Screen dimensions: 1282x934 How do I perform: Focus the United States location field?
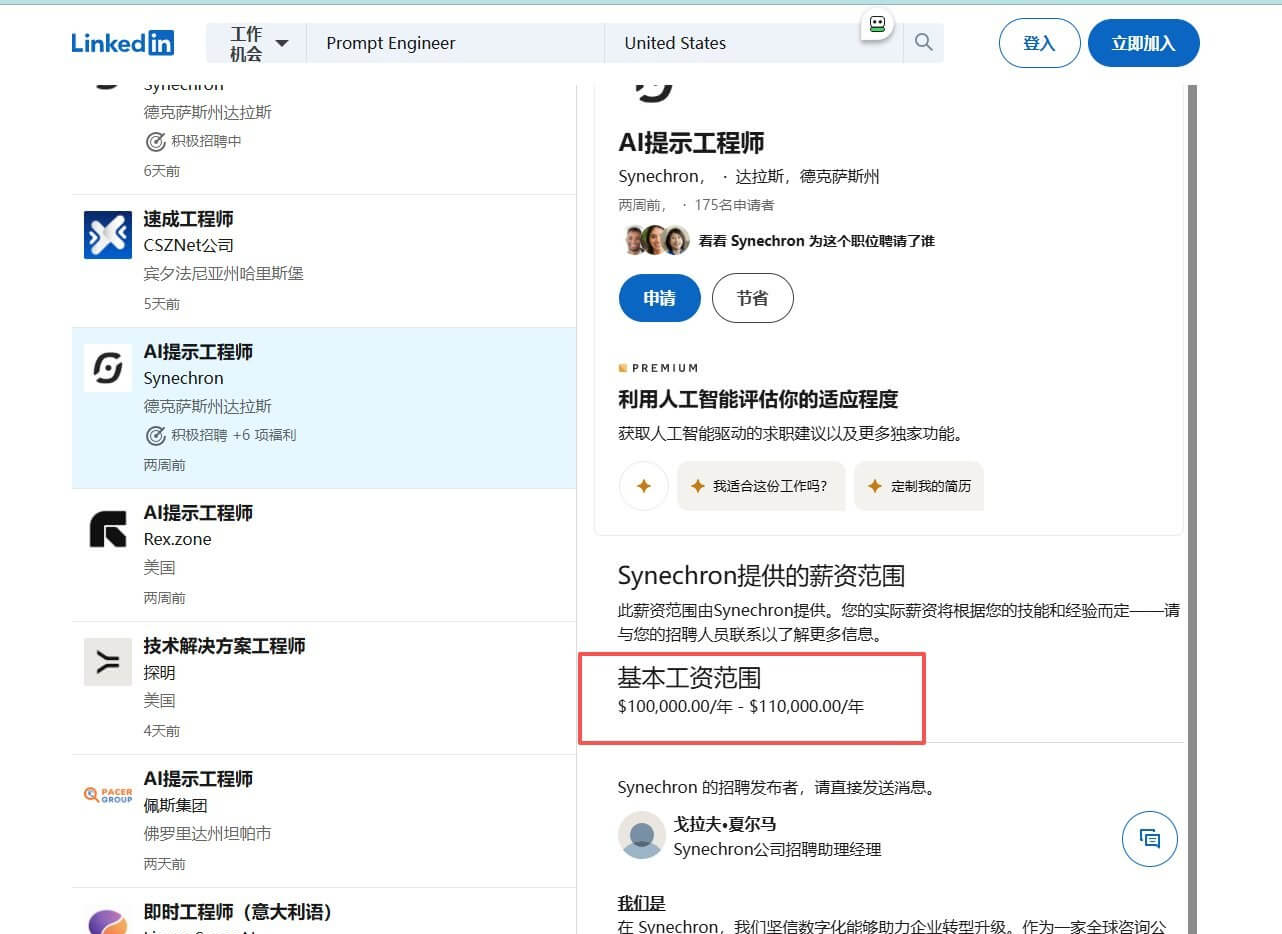pyautogui.click(x=754, y=43)
